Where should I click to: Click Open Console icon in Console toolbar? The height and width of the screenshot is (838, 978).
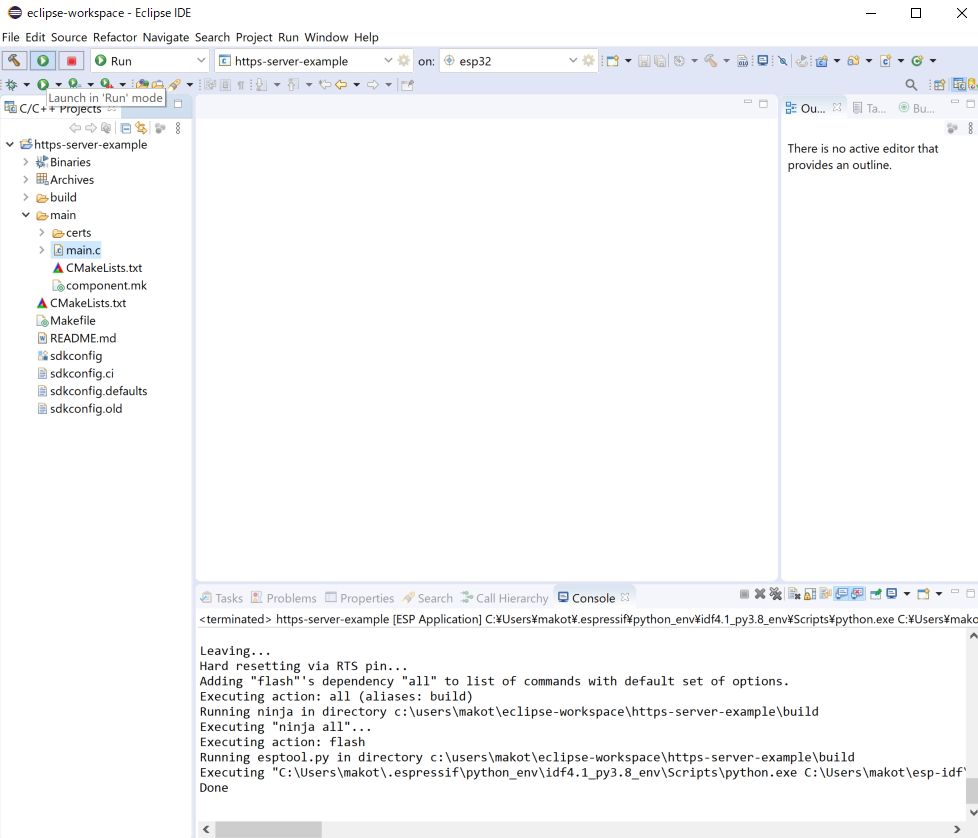pos(924,594)
